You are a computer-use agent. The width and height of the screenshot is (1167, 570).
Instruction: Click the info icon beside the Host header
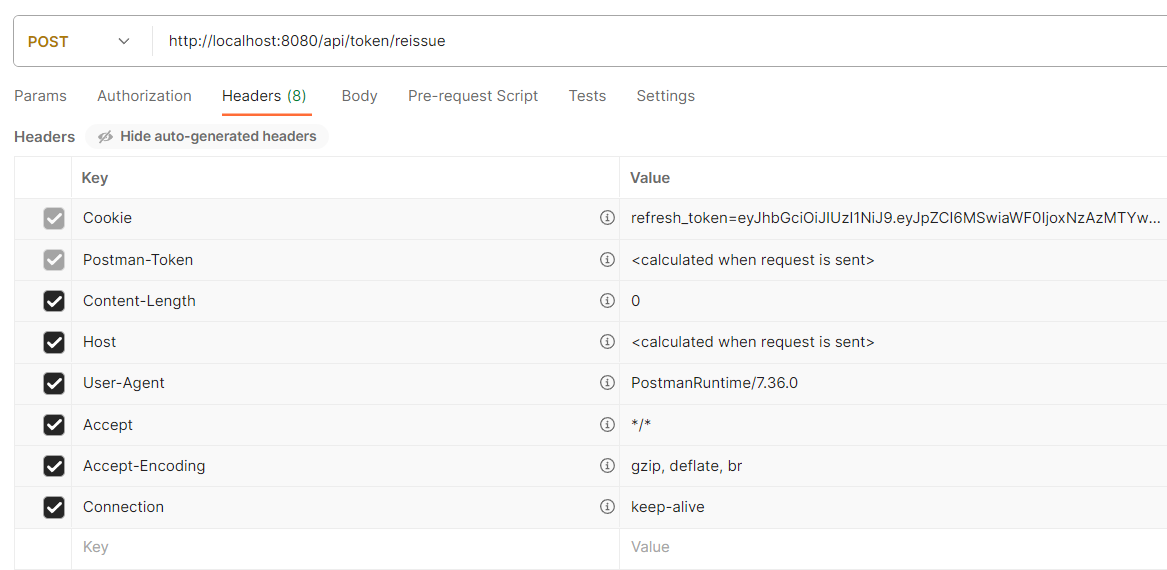pyautogui.click(x=607, y=342)
